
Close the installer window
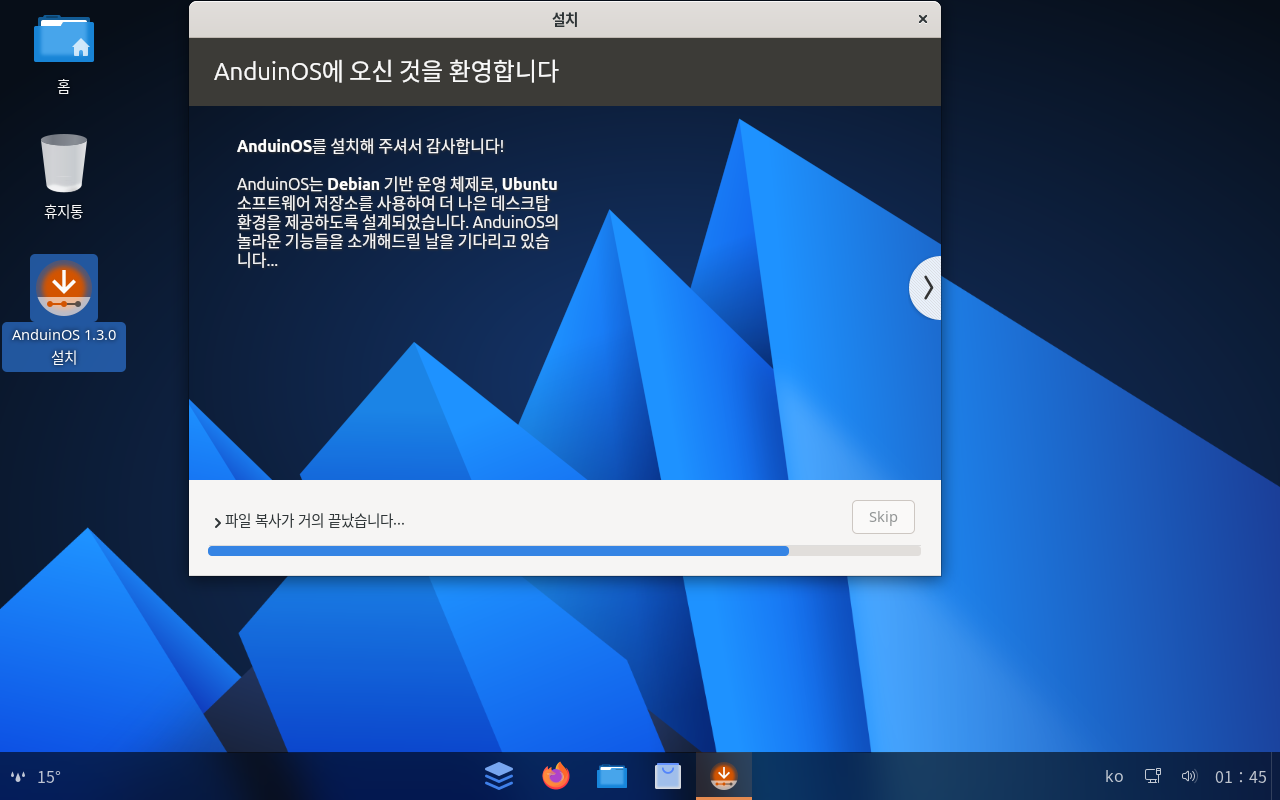(x=922, y=19)
